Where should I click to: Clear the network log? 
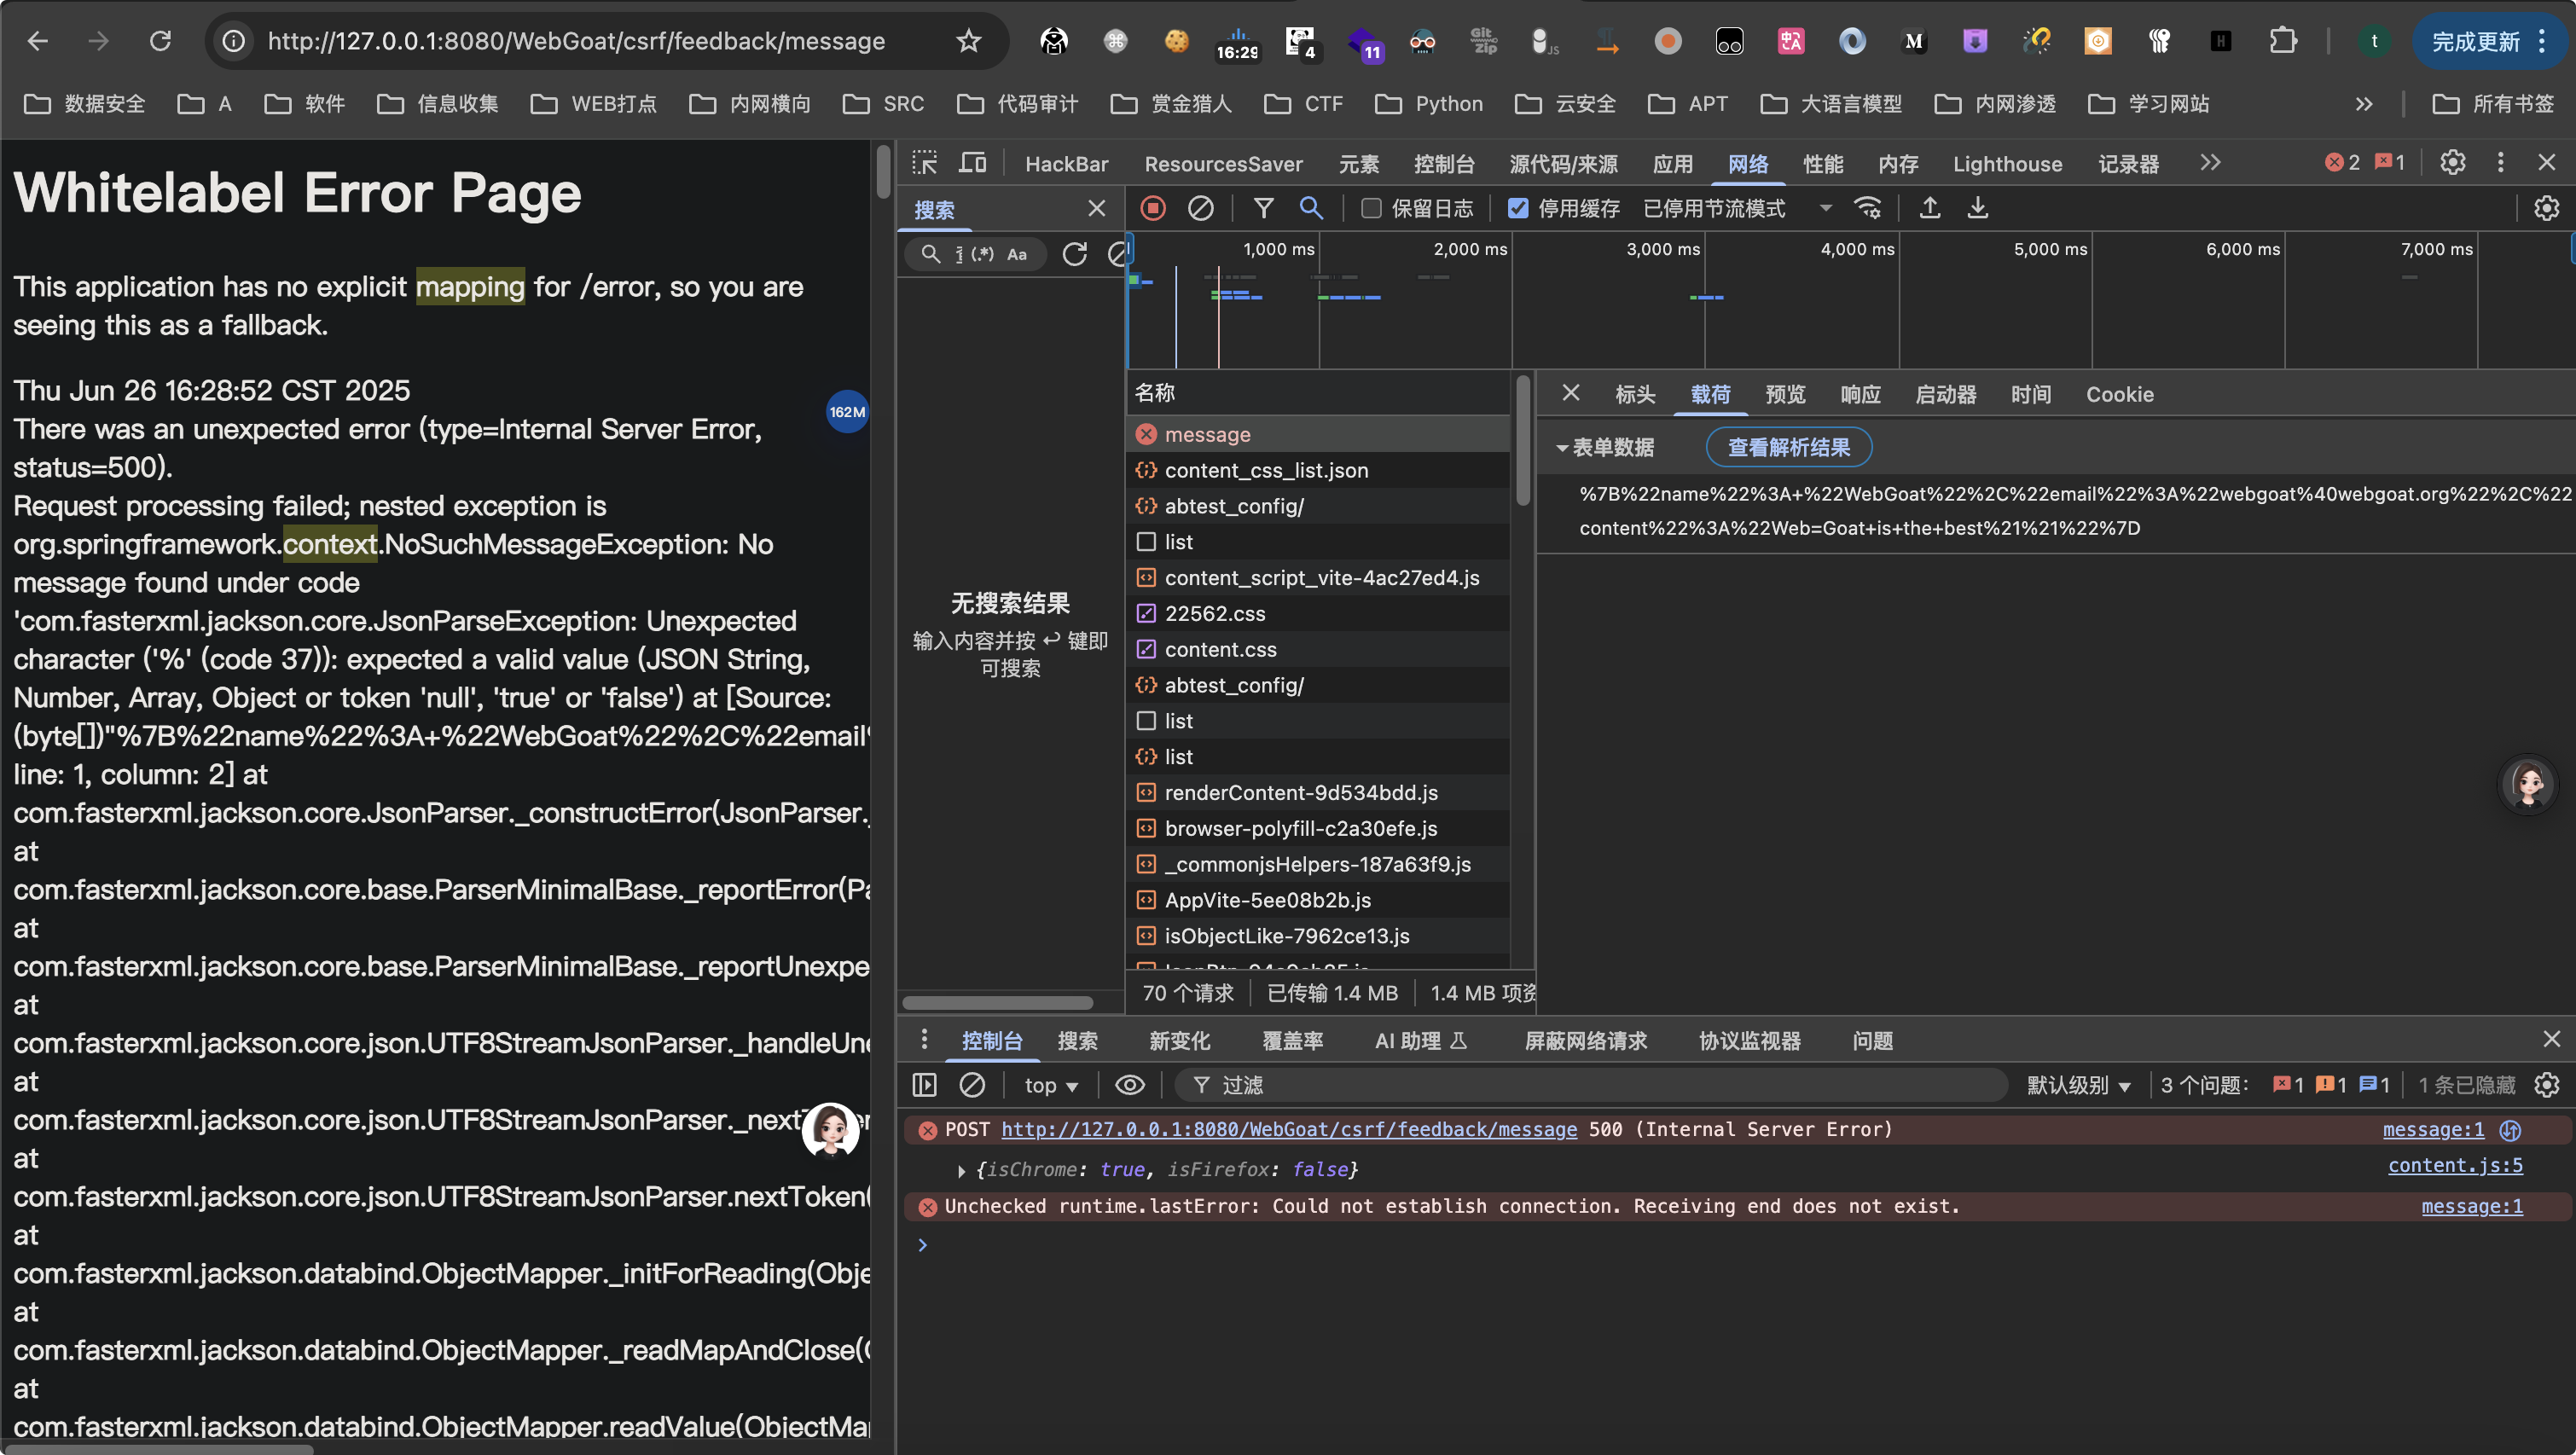click(x=1200, y=208)
